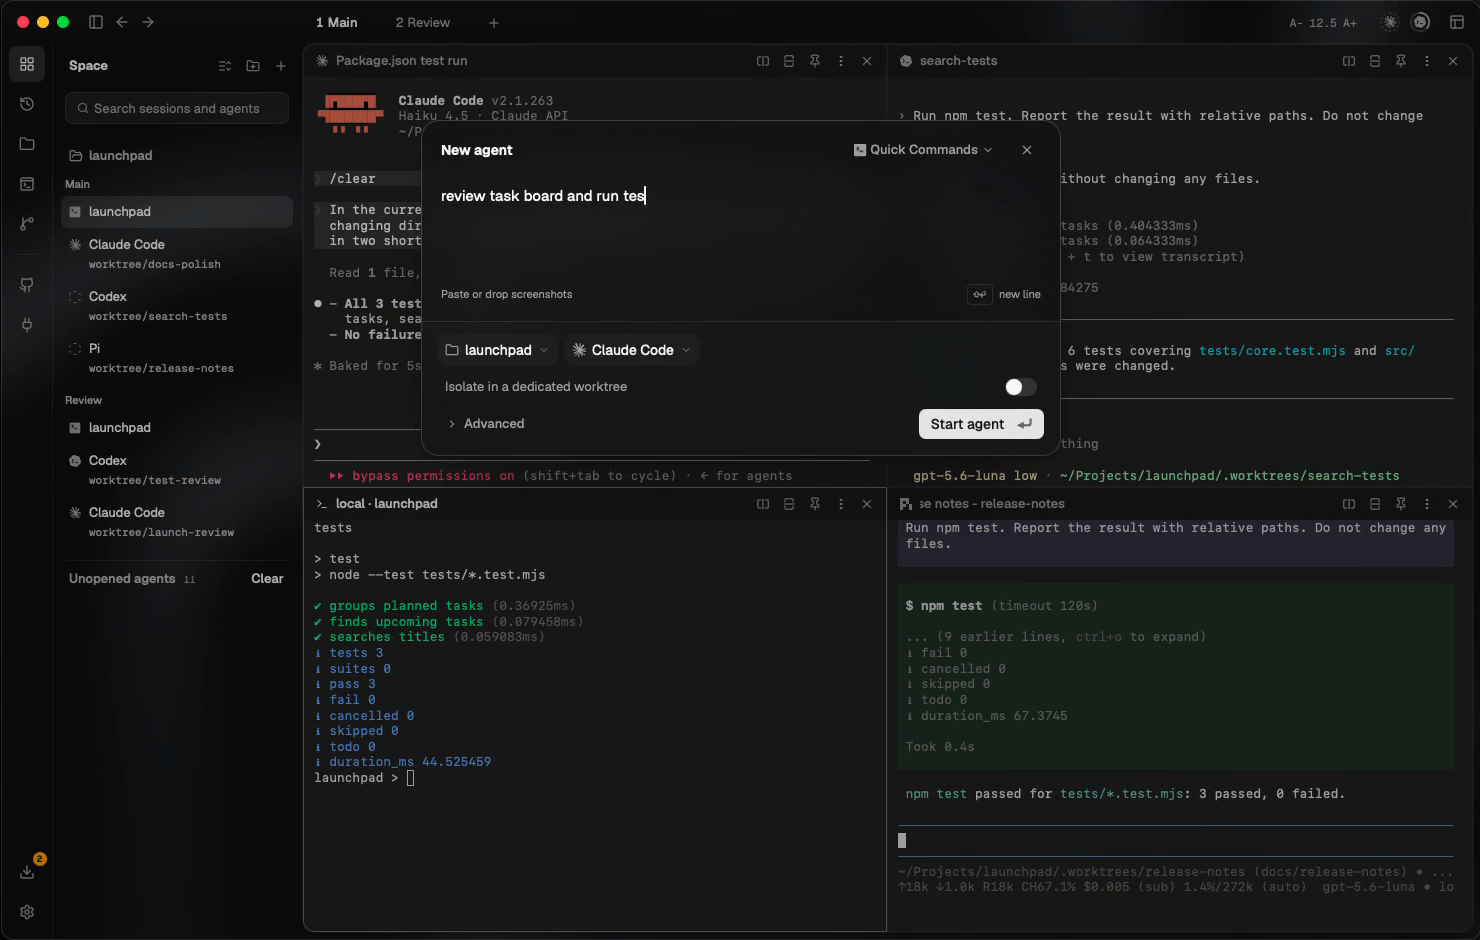Image resolution: width=1480 pixels, height=940 pixels.
Task: Open the launchpad project dropdown in dialog
Action: tap(497, 350)
